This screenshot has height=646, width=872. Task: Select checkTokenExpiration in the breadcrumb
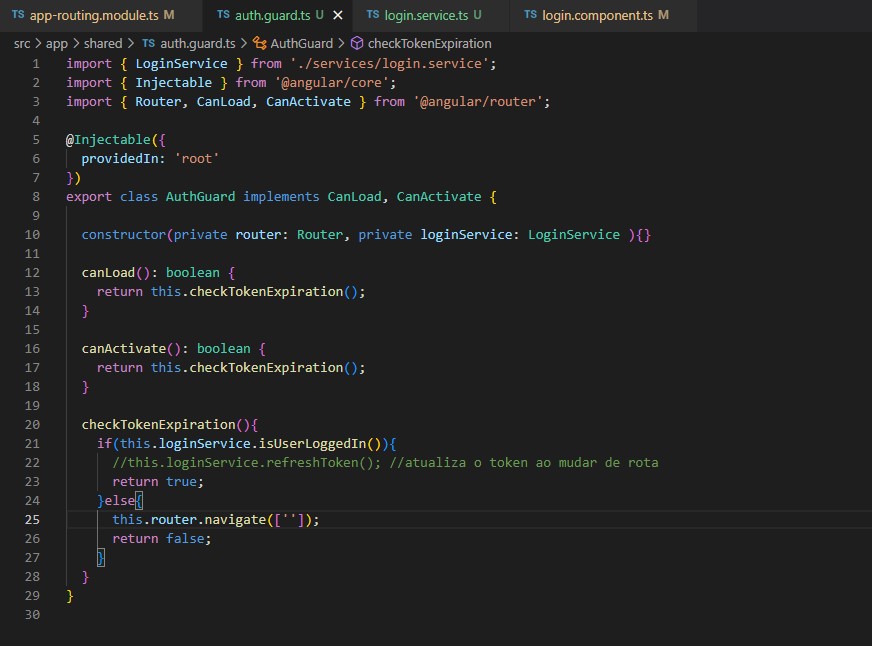429,43
